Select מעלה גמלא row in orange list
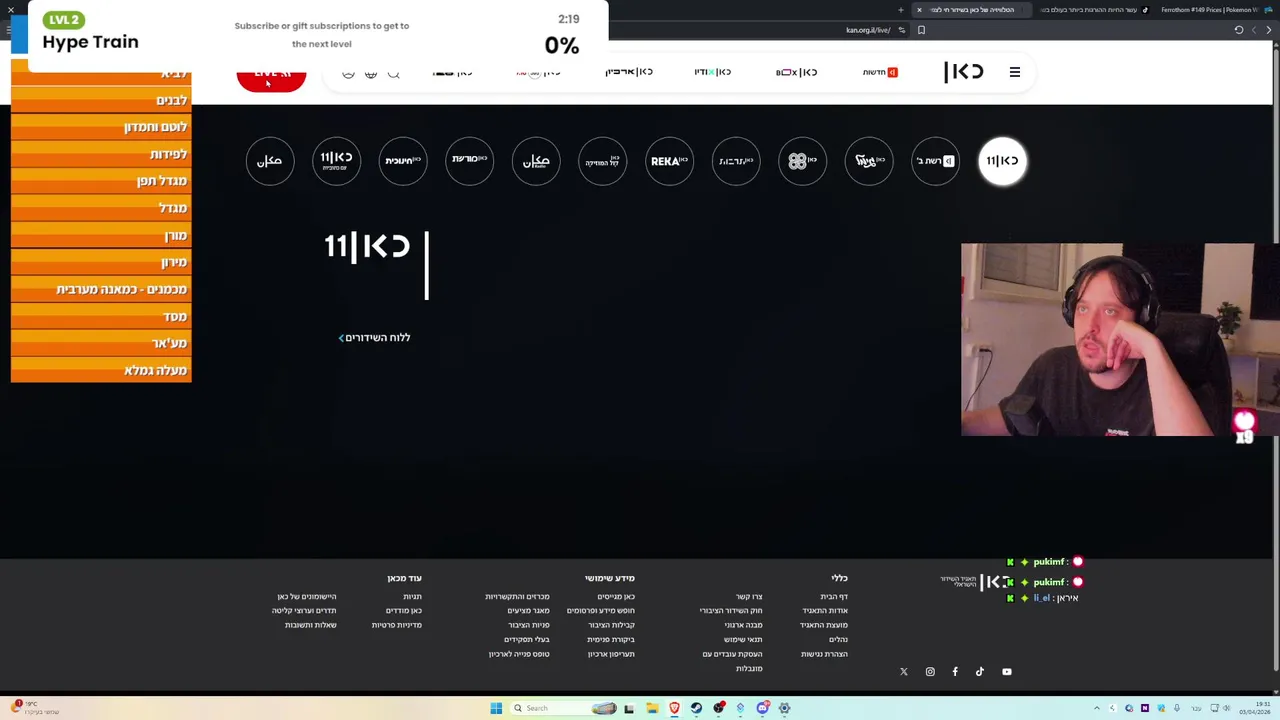The width and height of the screenshot is (1280, 720). click(x=101, y=371)
